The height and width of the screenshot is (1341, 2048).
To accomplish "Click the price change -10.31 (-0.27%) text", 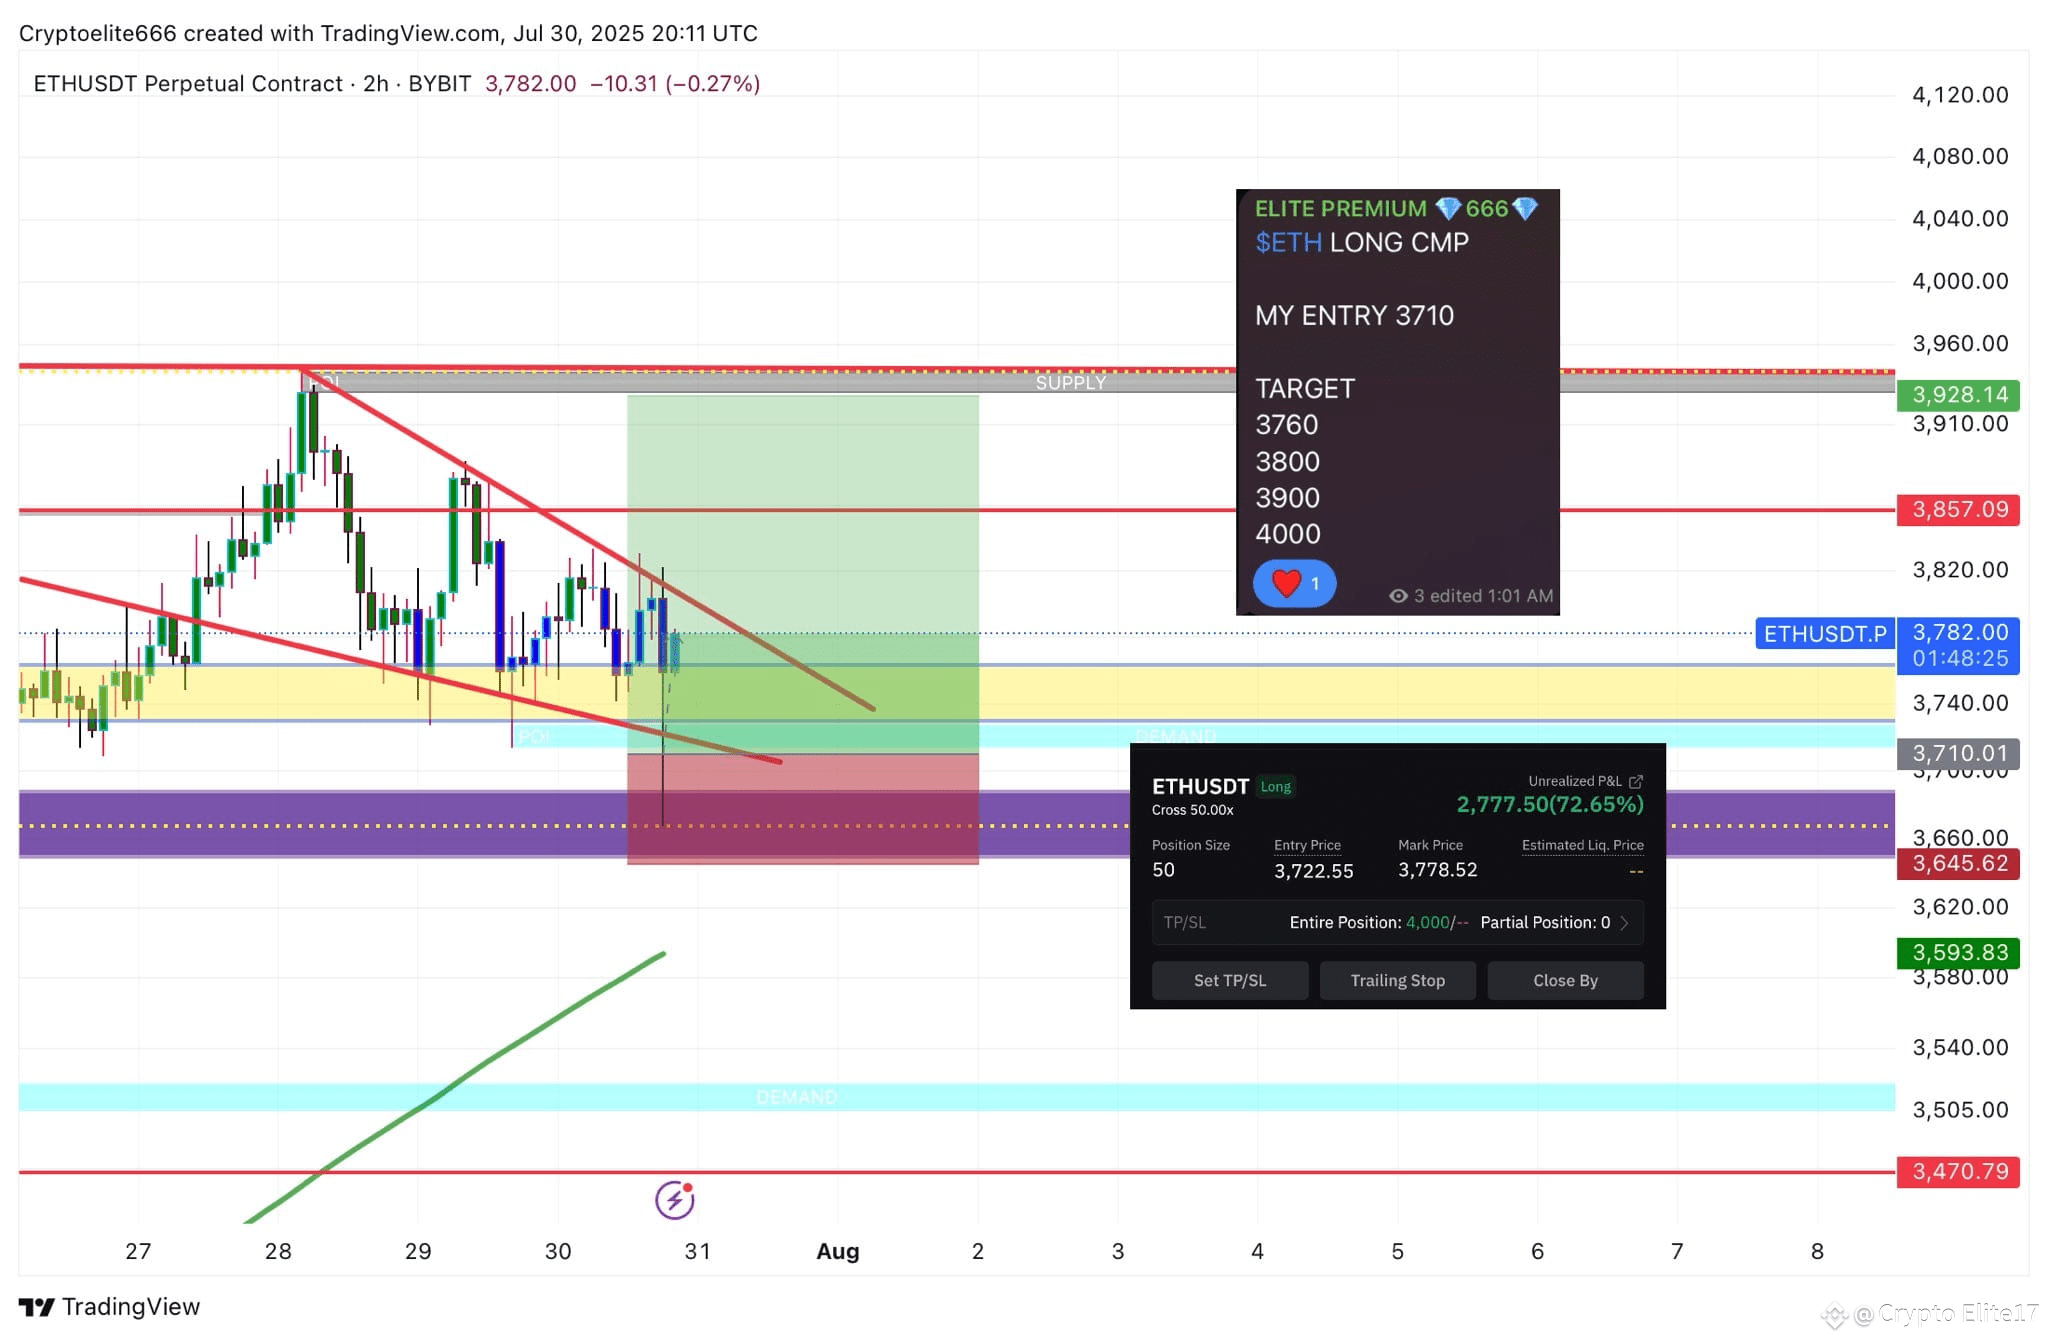I will click(675, 84).
